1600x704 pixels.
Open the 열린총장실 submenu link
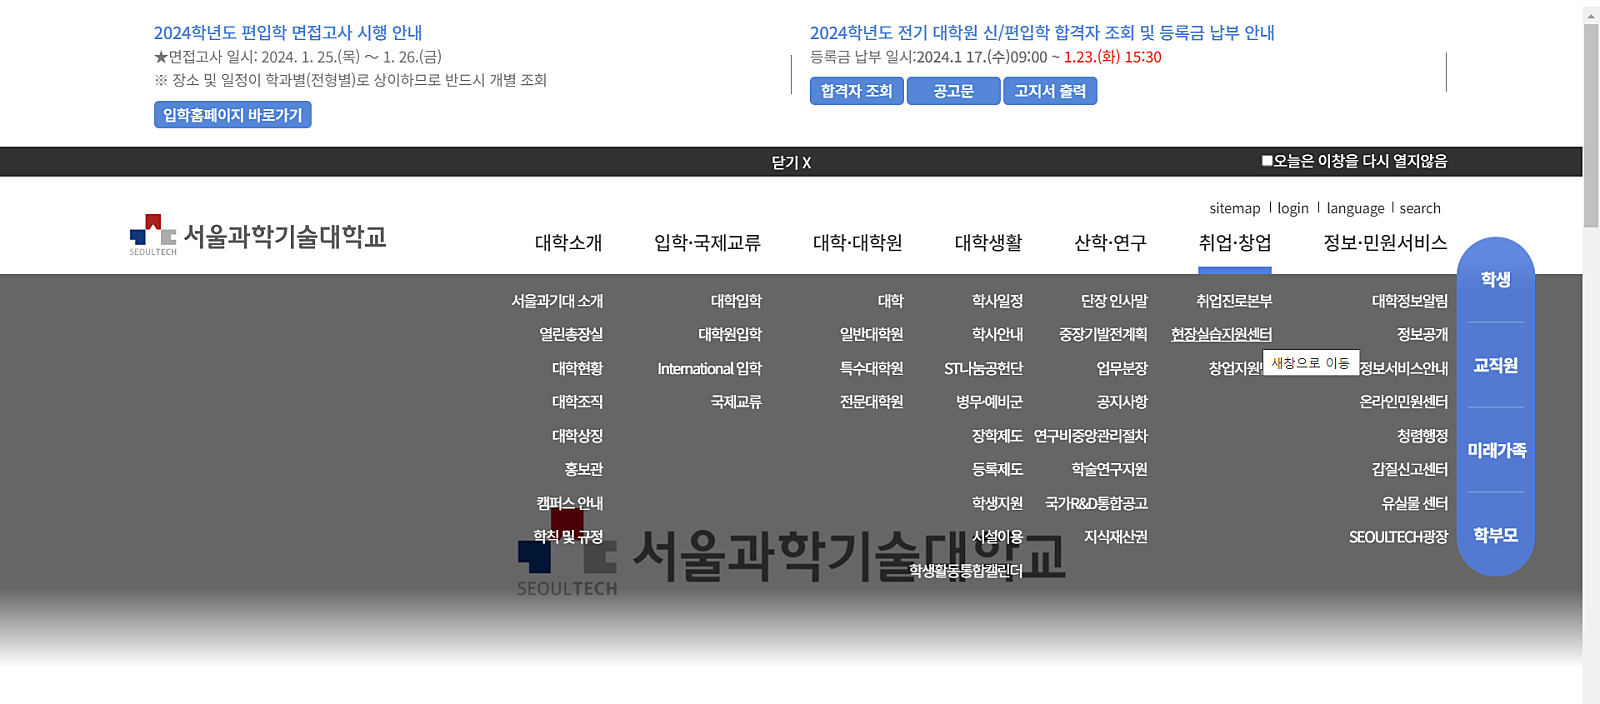[x=571, y=334]
